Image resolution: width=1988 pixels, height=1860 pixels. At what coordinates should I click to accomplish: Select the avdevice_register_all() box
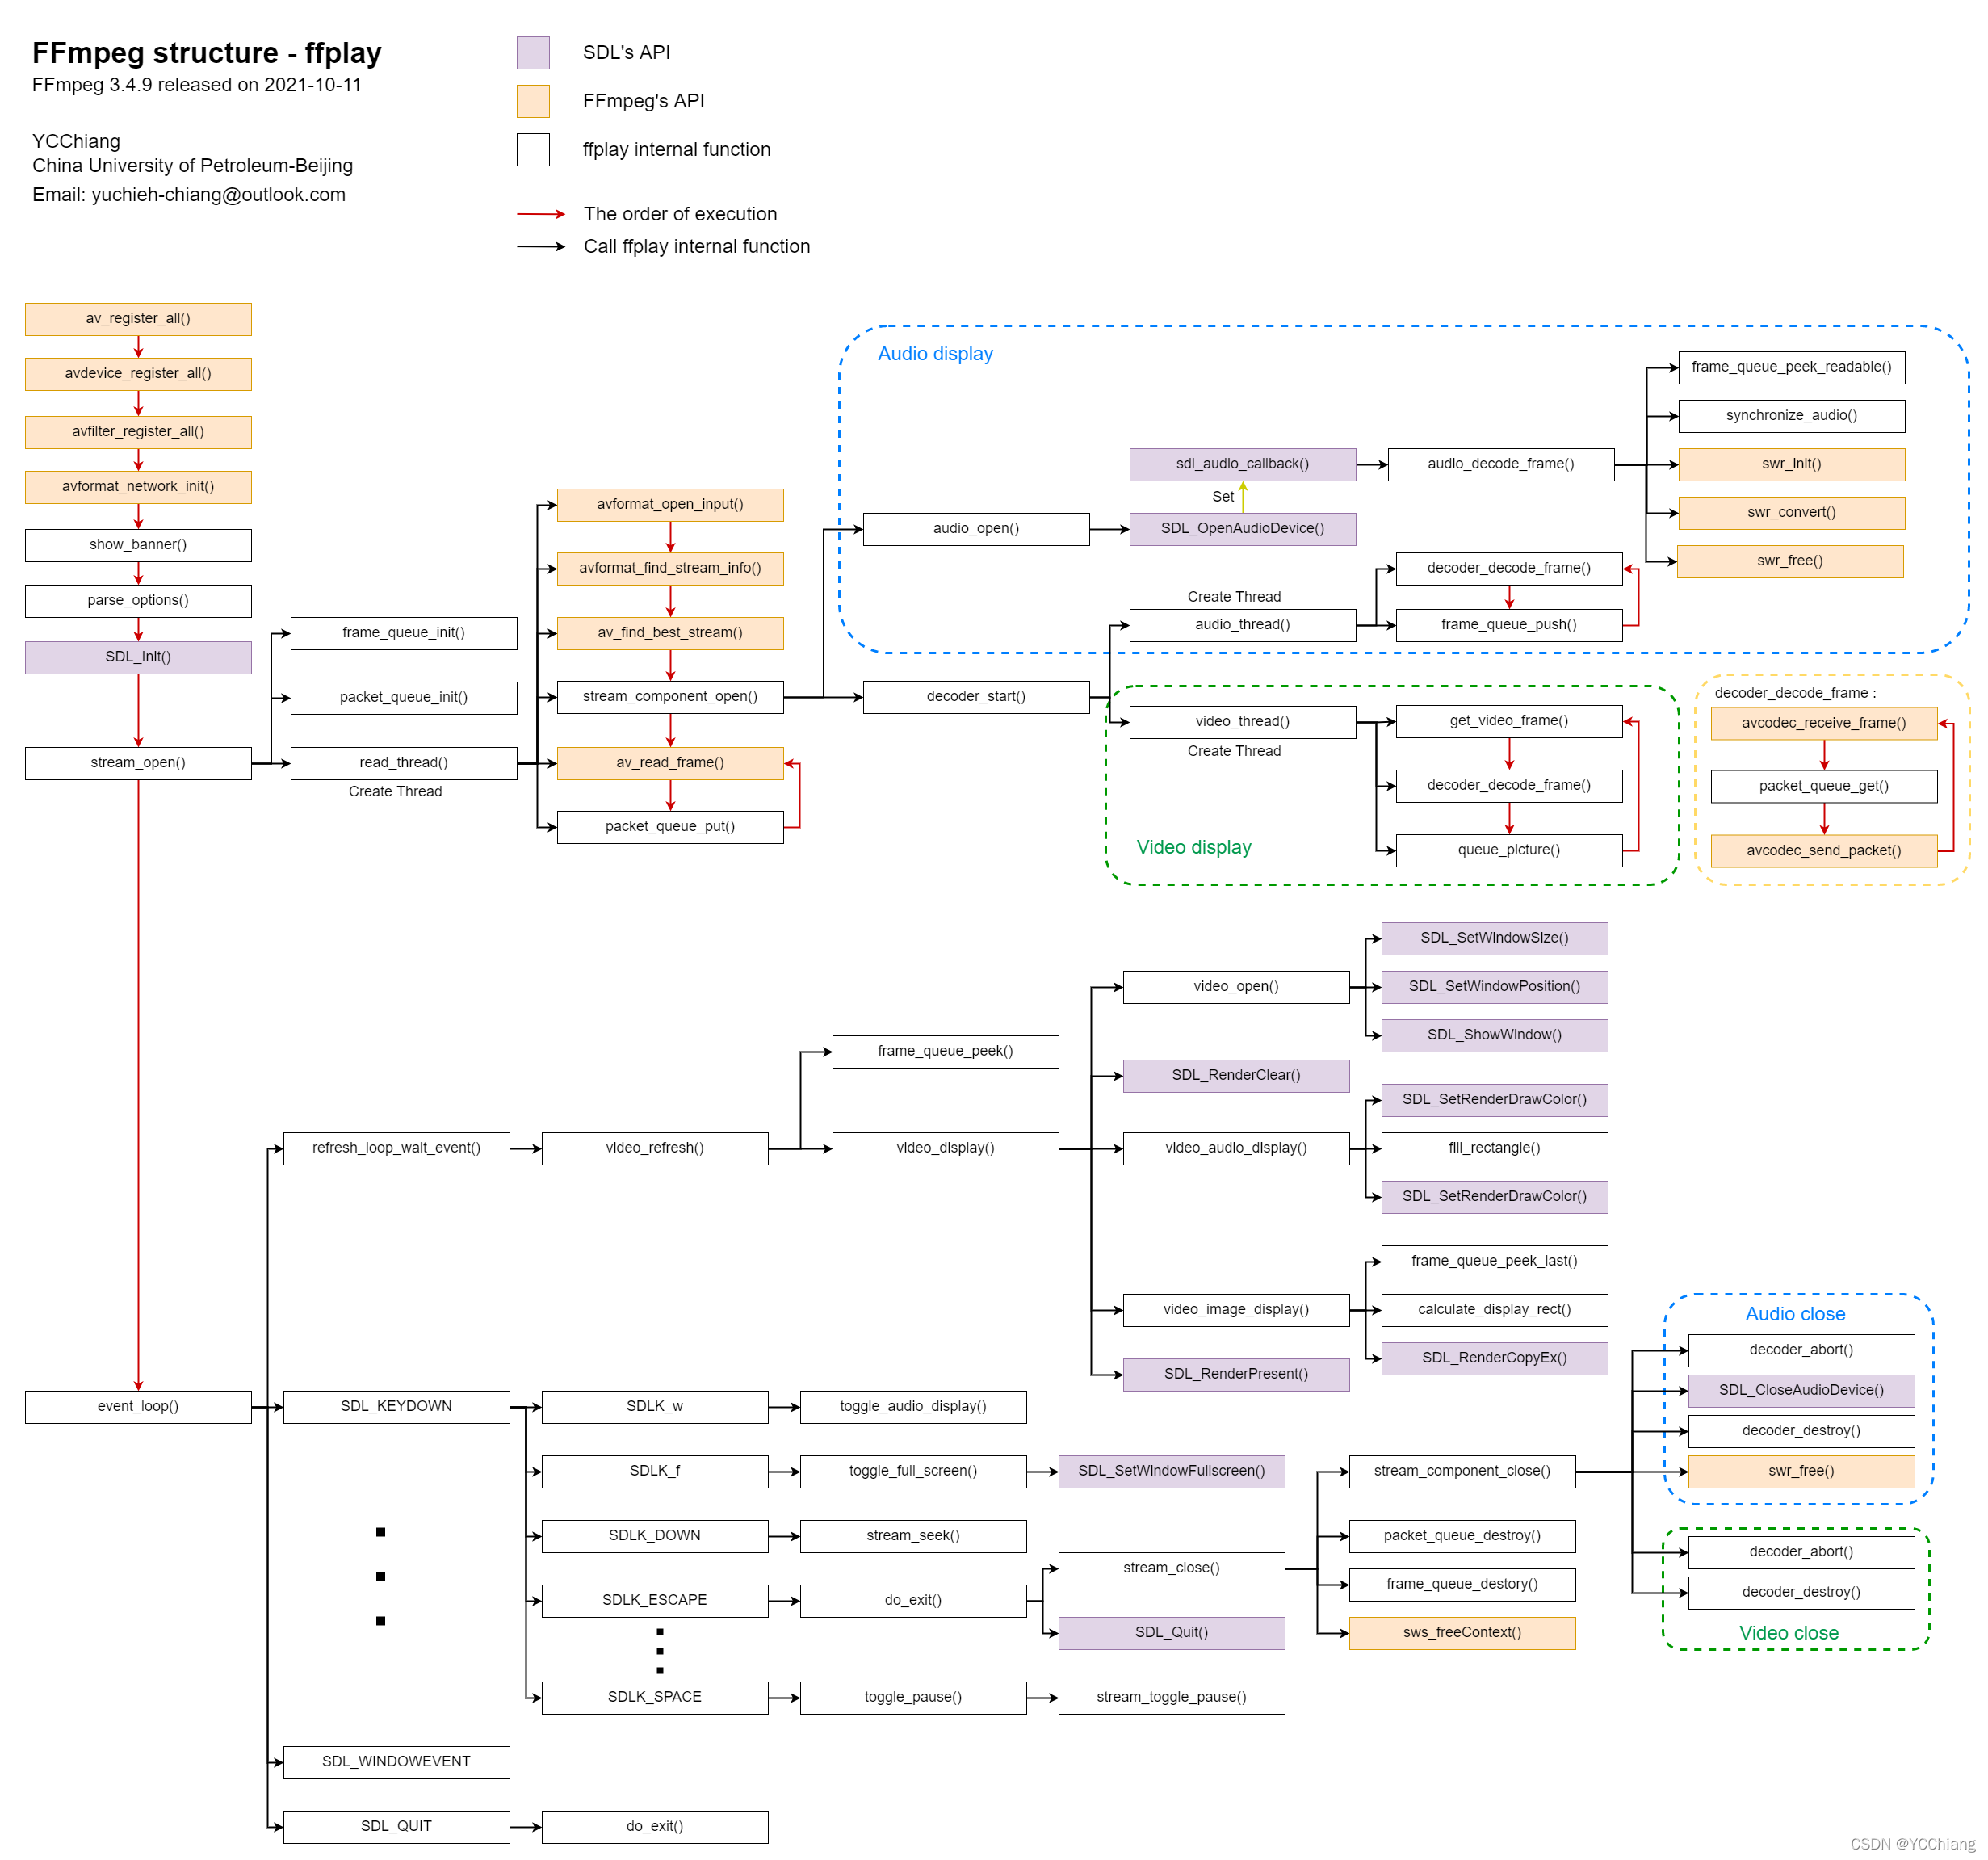coord(138,374)
